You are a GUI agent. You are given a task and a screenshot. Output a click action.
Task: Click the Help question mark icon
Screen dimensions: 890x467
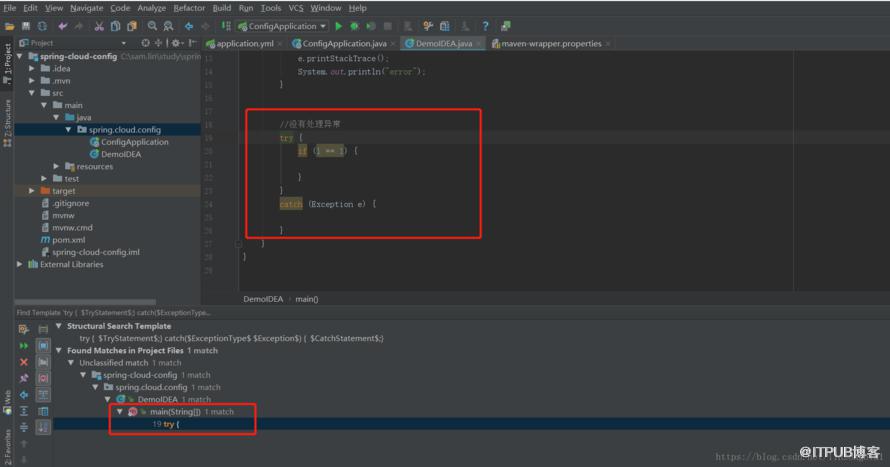click(x=485, y=26)
